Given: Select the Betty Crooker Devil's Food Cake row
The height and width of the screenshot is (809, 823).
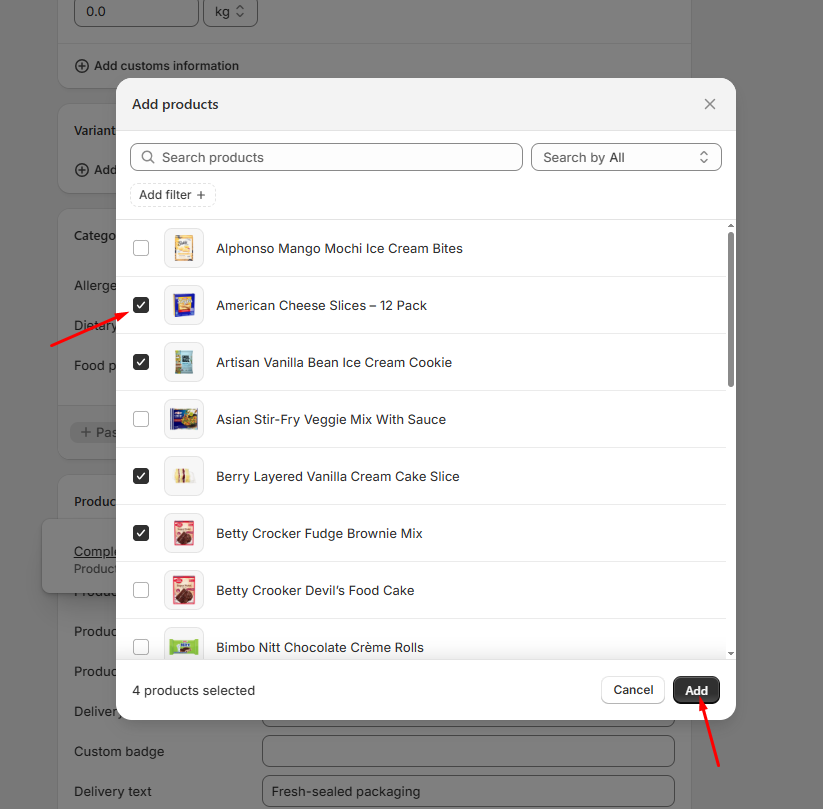Looking at the screenshot, I should click(314, 590).
